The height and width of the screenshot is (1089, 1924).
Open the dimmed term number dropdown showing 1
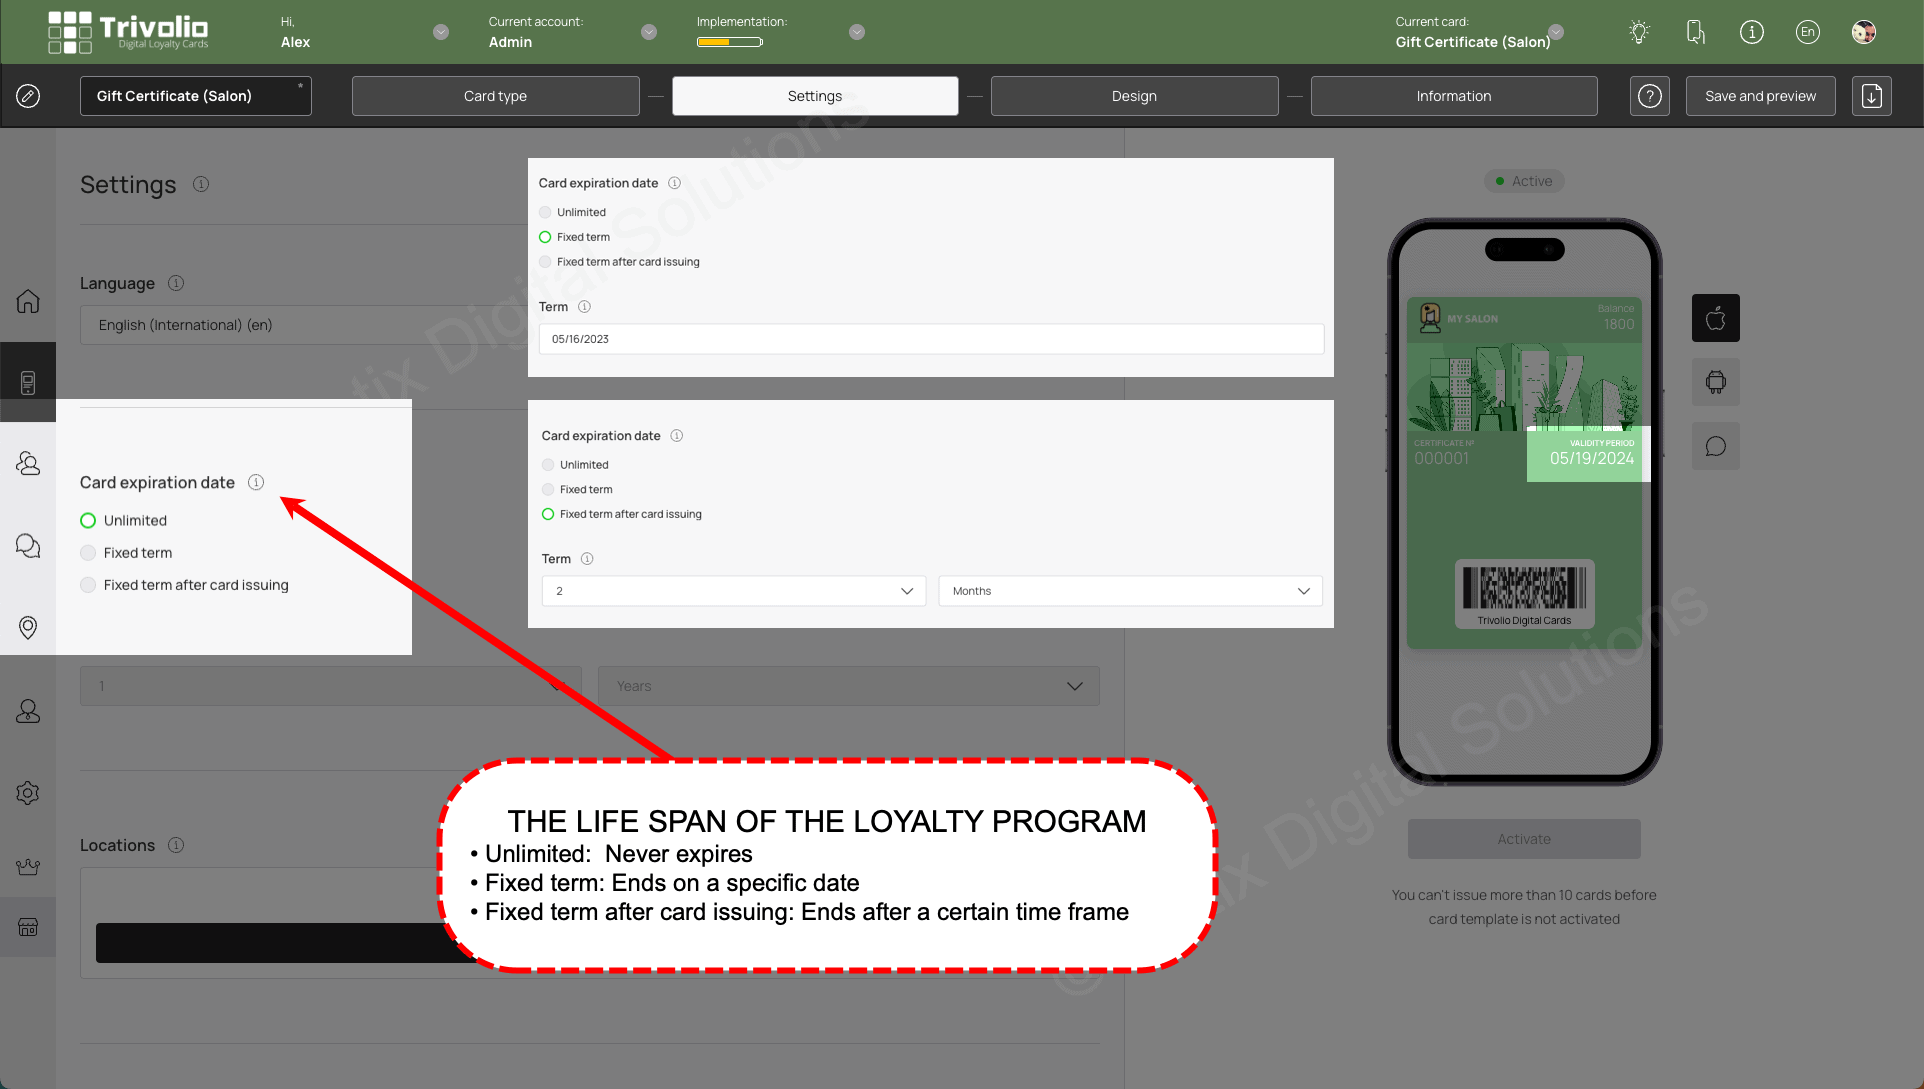click(x=331, y=686)
